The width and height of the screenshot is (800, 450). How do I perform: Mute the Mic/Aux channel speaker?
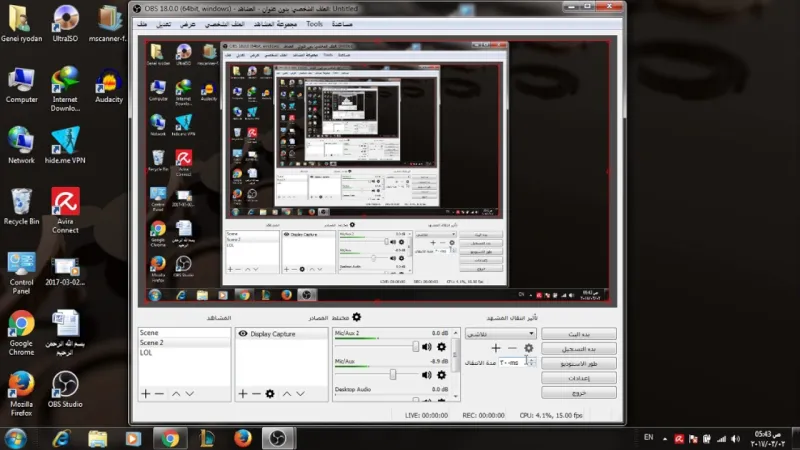click(x=428, y=374)
